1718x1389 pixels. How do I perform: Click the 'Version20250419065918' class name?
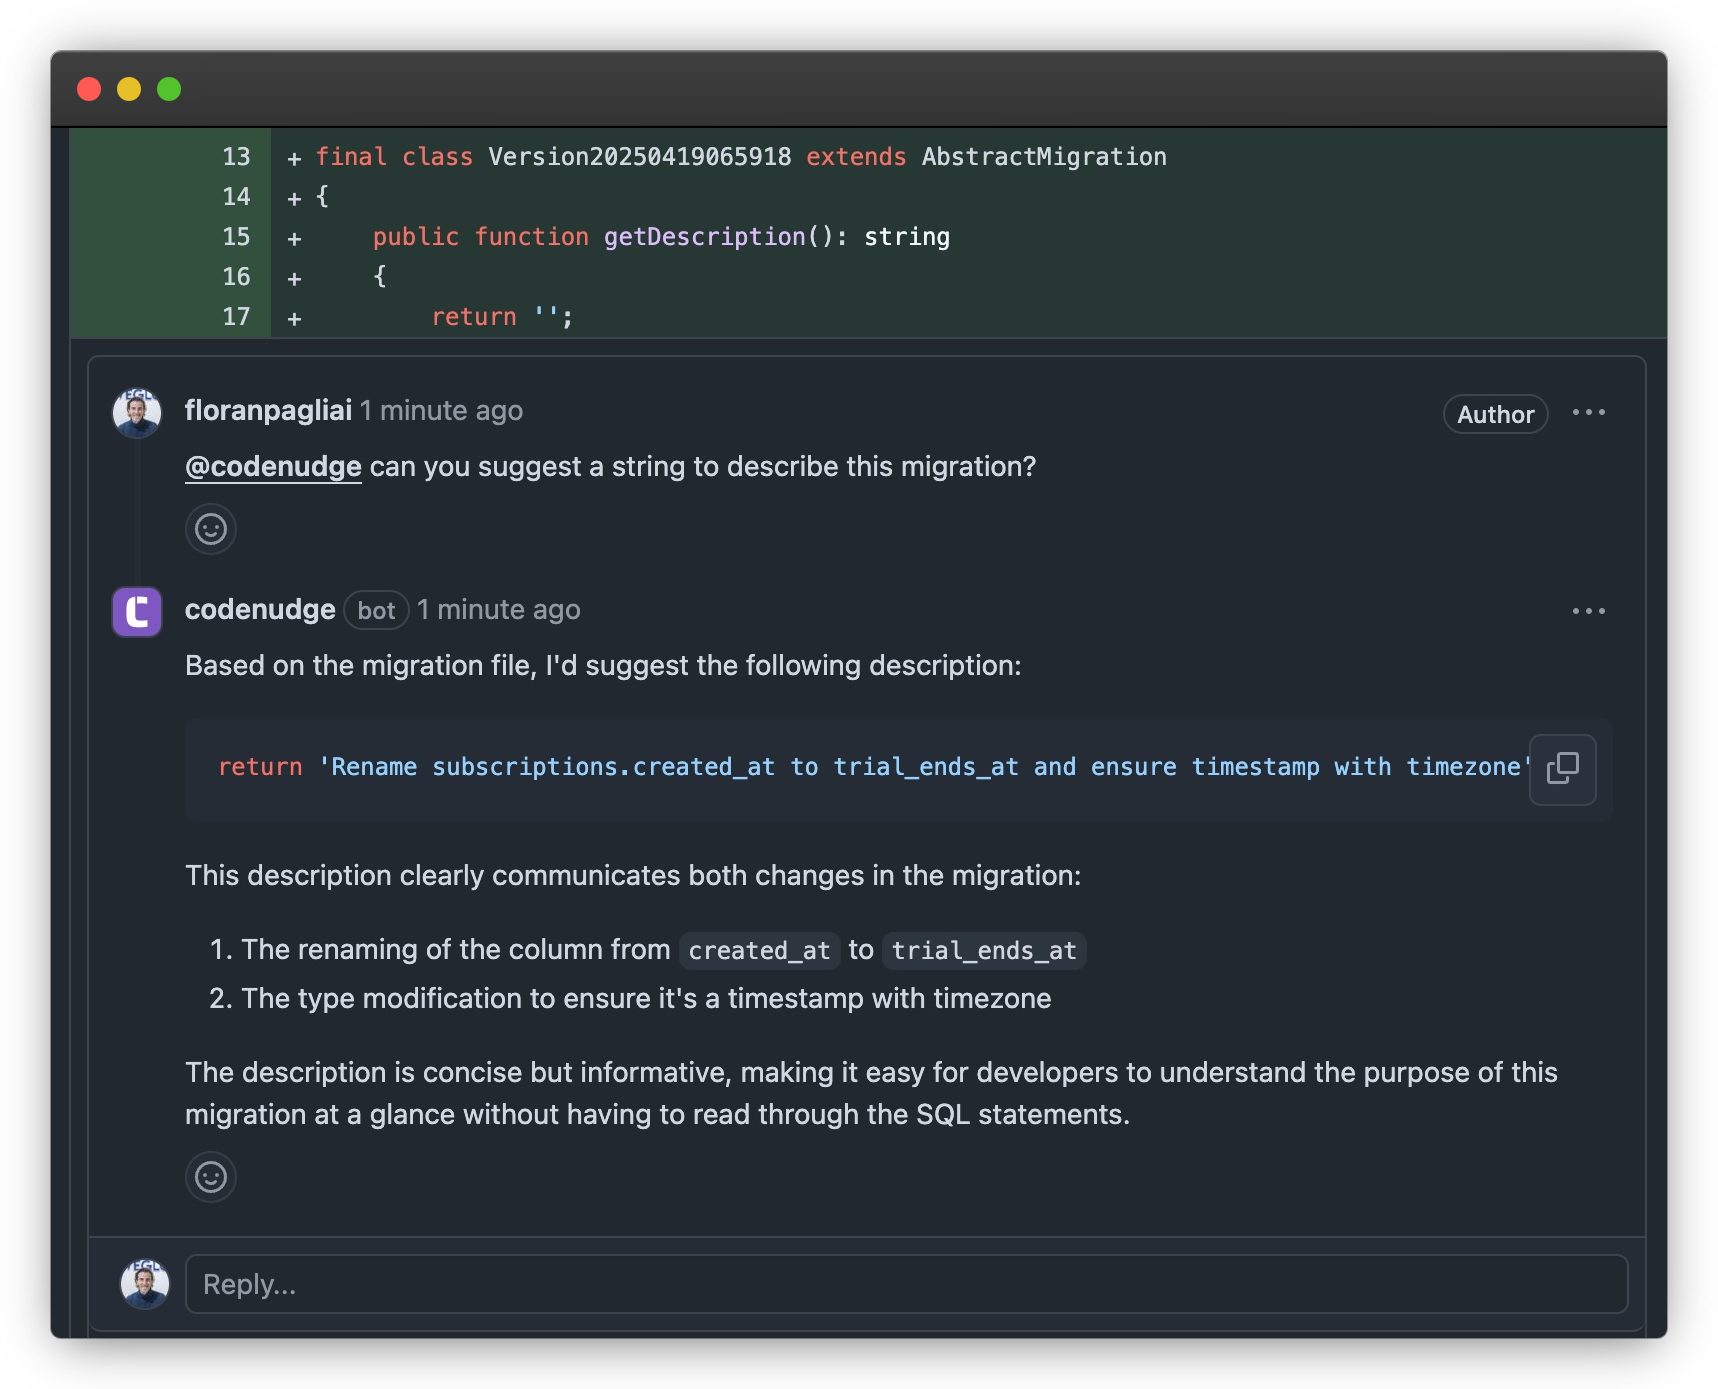click(x=639, y=157)
